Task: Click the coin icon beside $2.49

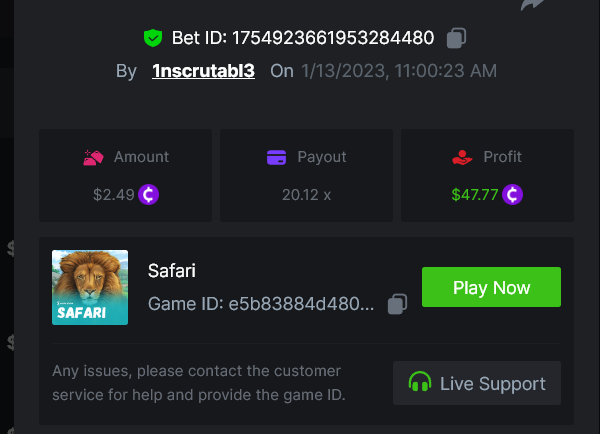Action: point(149,194)
